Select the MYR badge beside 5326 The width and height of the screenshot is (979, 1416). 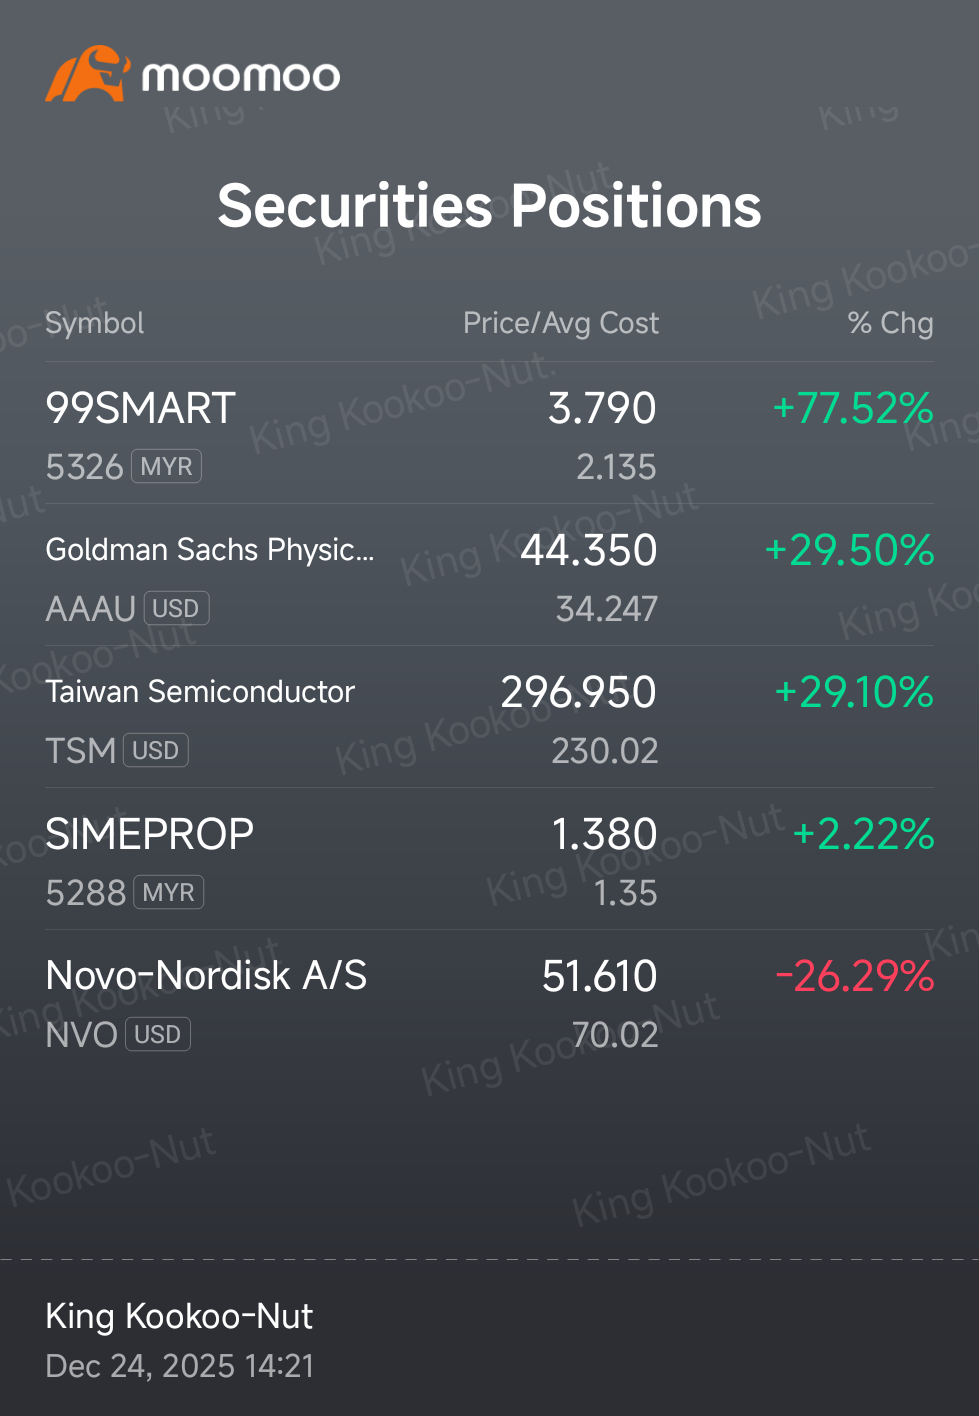pos(166,466)
